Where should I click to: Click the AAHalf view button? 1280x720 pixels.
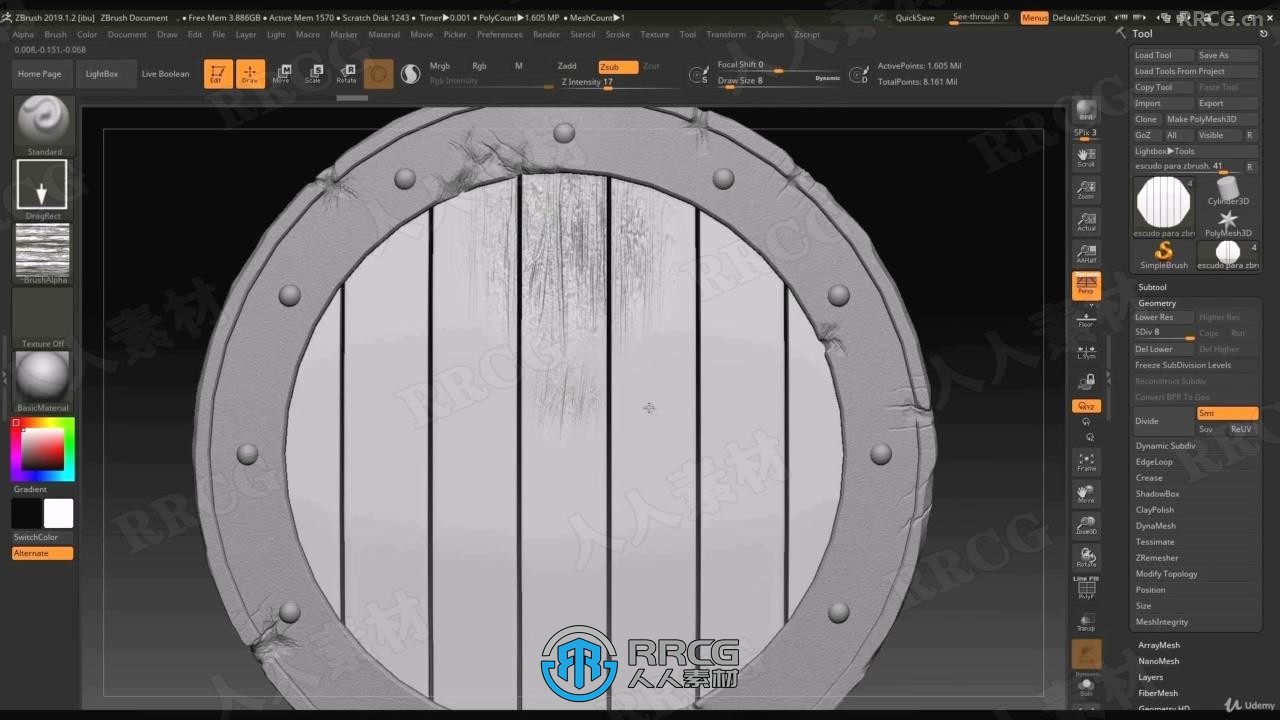point(1086,253)
